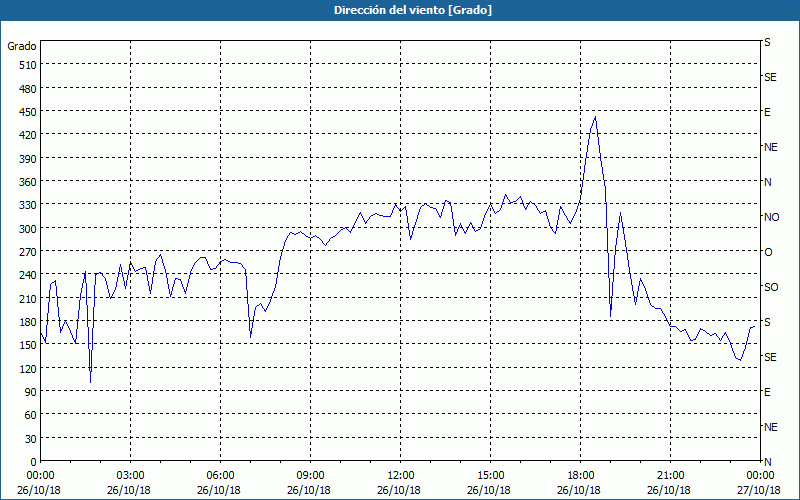800x500 pixels.
Task: Click the 'S' compass label at 180 level
Action: 767,322
